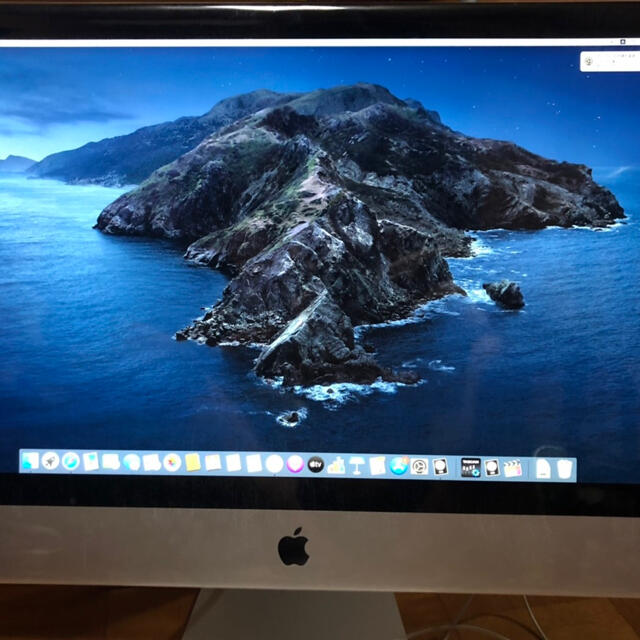Open pink-ringed Music icon in Dock
Viewport: 640px width, 640px height.
click(x=295, y=464)
